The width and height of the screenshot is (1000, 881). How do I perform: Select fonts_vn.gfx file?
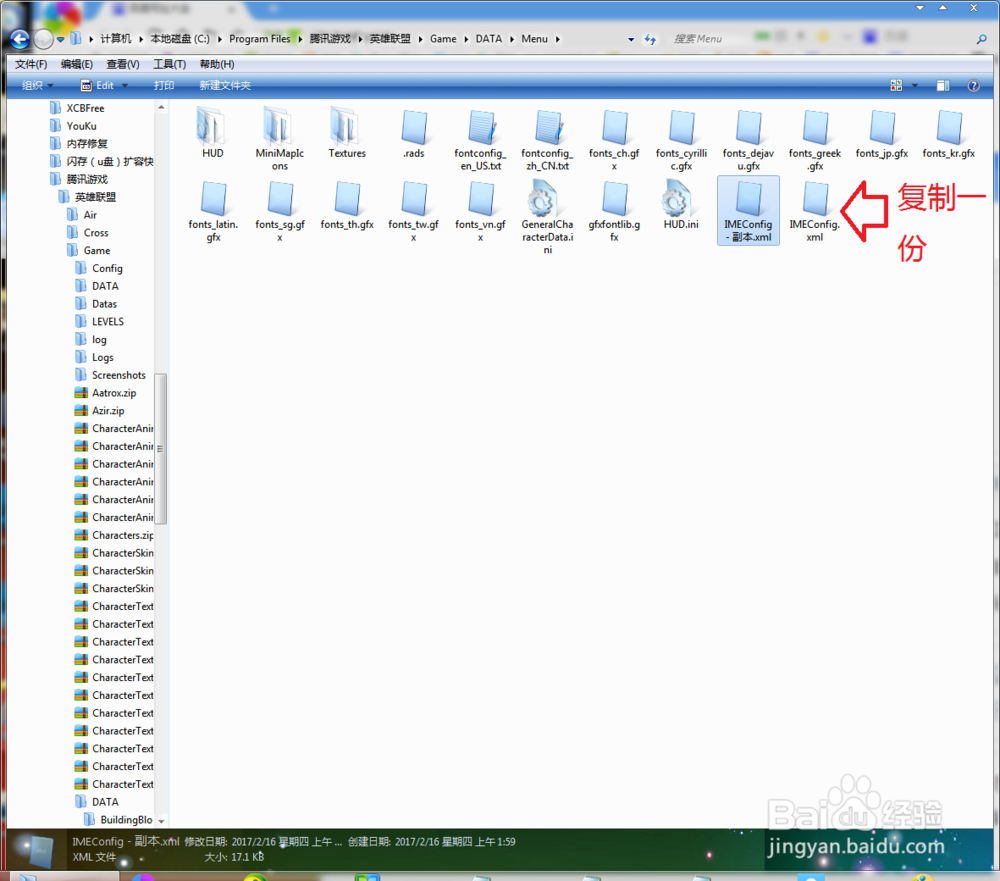tap(480, 211)
